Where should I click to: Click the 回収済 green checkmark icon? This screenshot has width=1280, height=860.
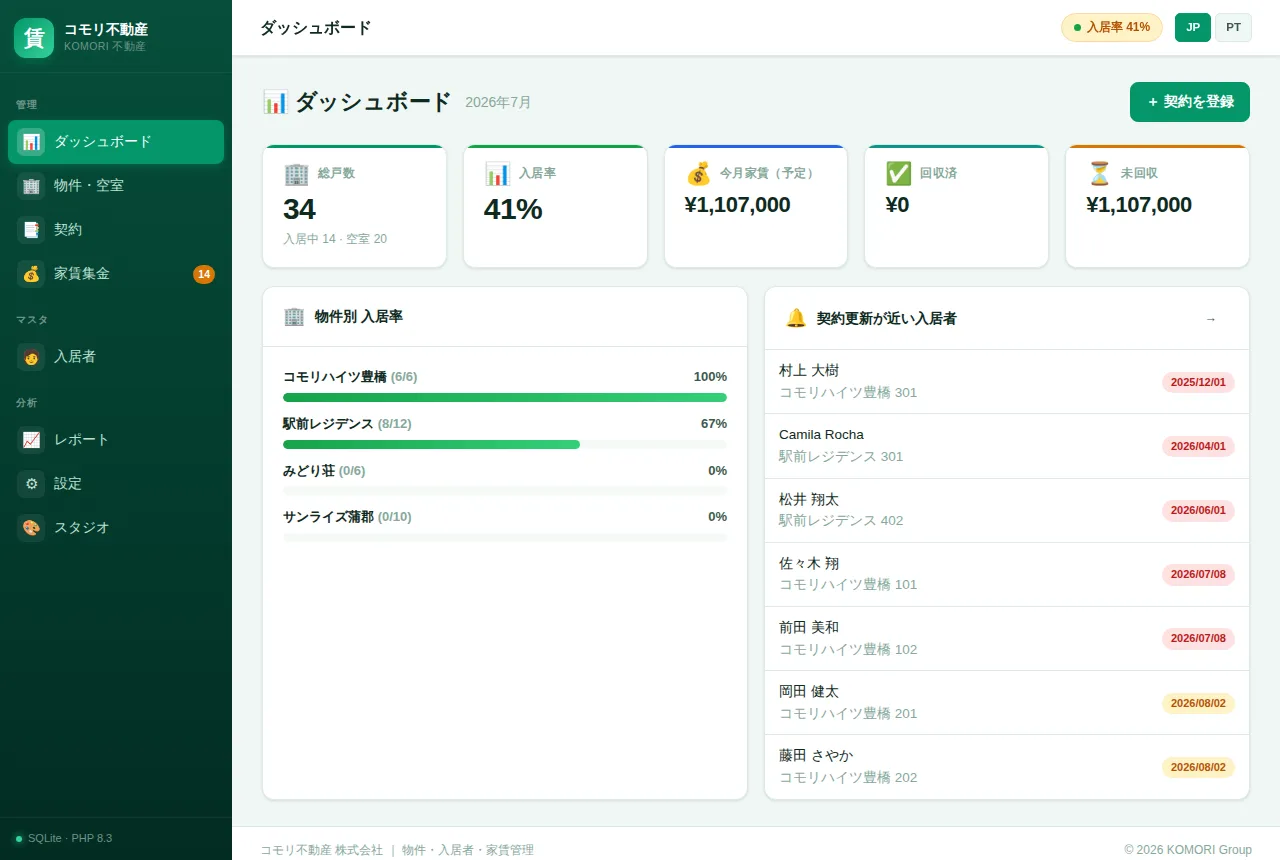[898, 174]
